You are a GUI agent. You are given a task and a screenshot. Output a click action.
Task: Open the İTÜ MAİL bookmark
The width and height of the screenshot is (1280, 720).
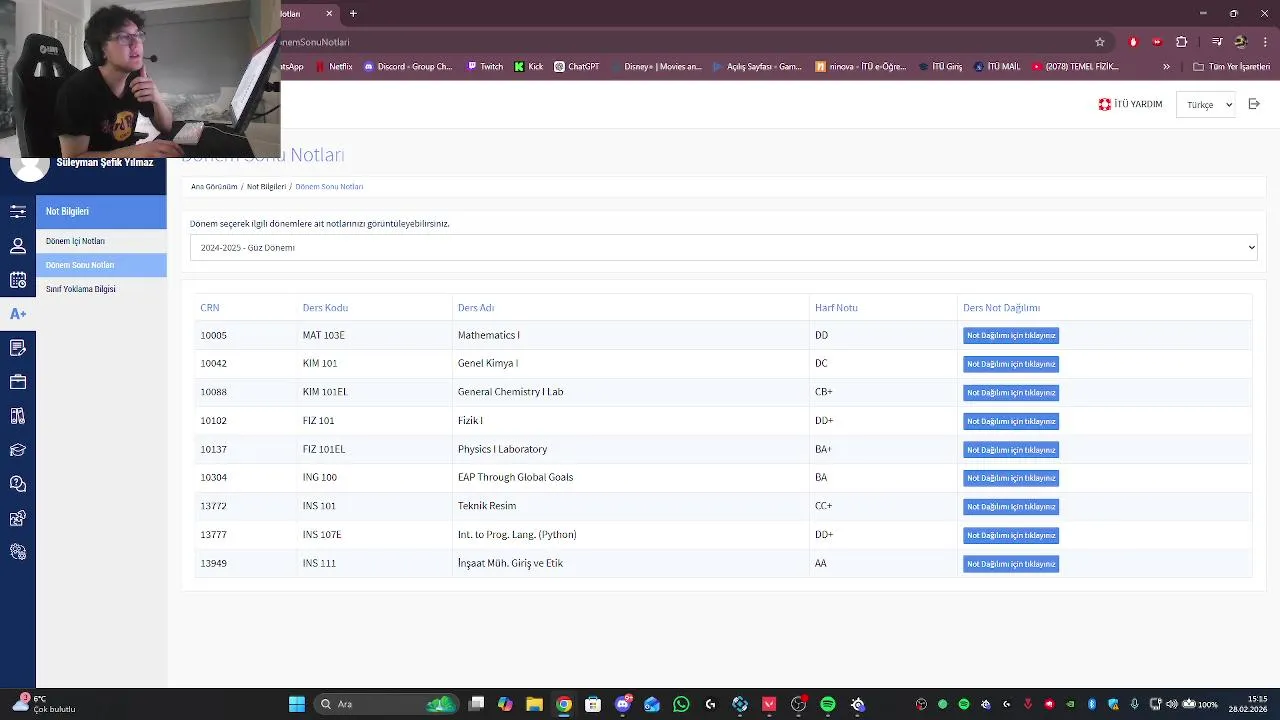point(996,67)
